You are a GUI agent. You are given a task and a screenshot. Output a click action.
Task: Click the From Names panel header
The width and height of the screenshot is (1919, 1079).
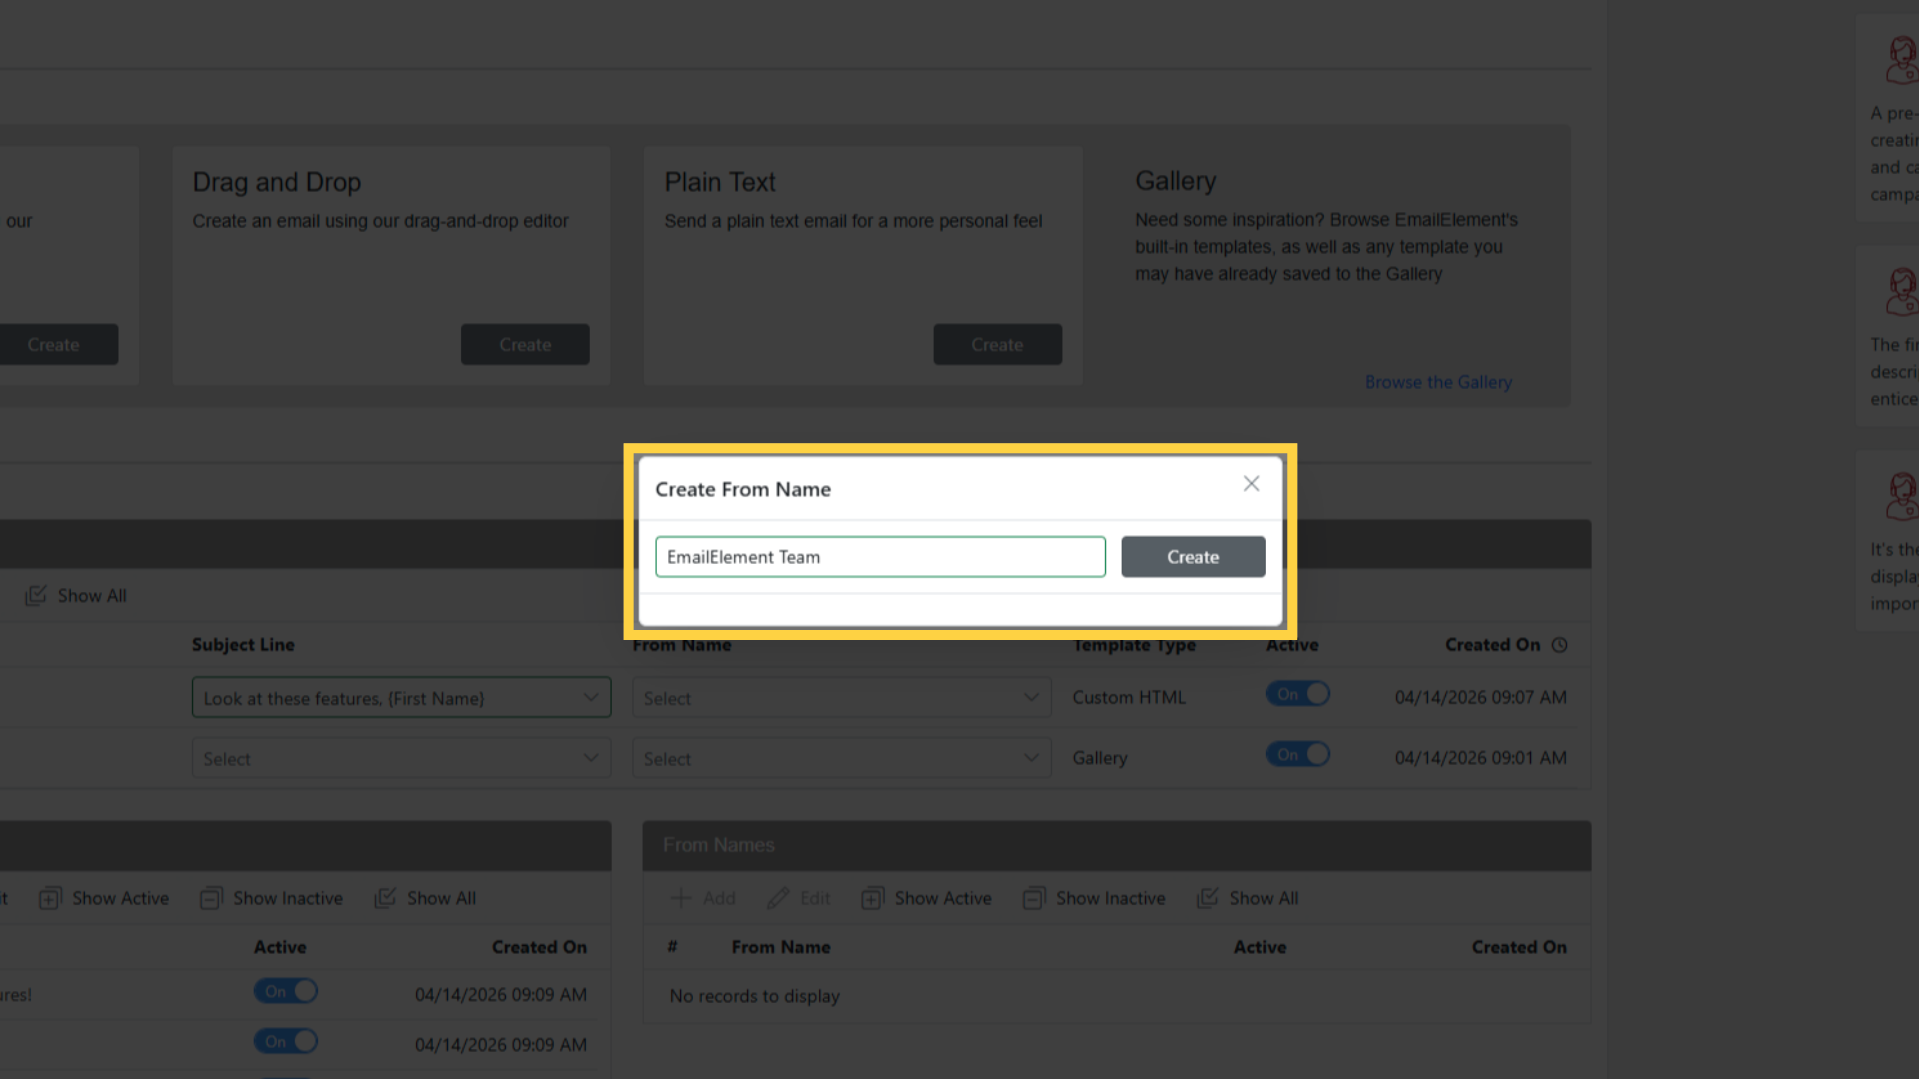point(1116,846)
